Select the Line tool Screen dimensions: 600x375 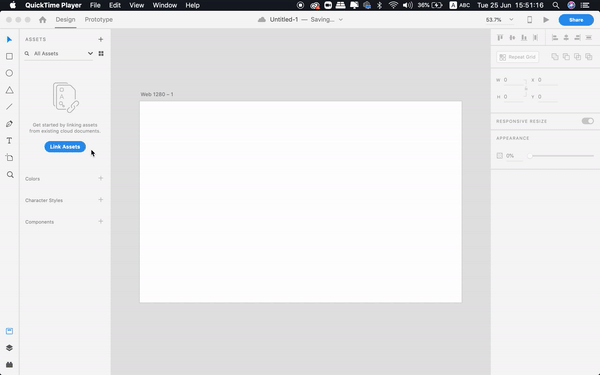pyautogui.click(x=10, y=107)
